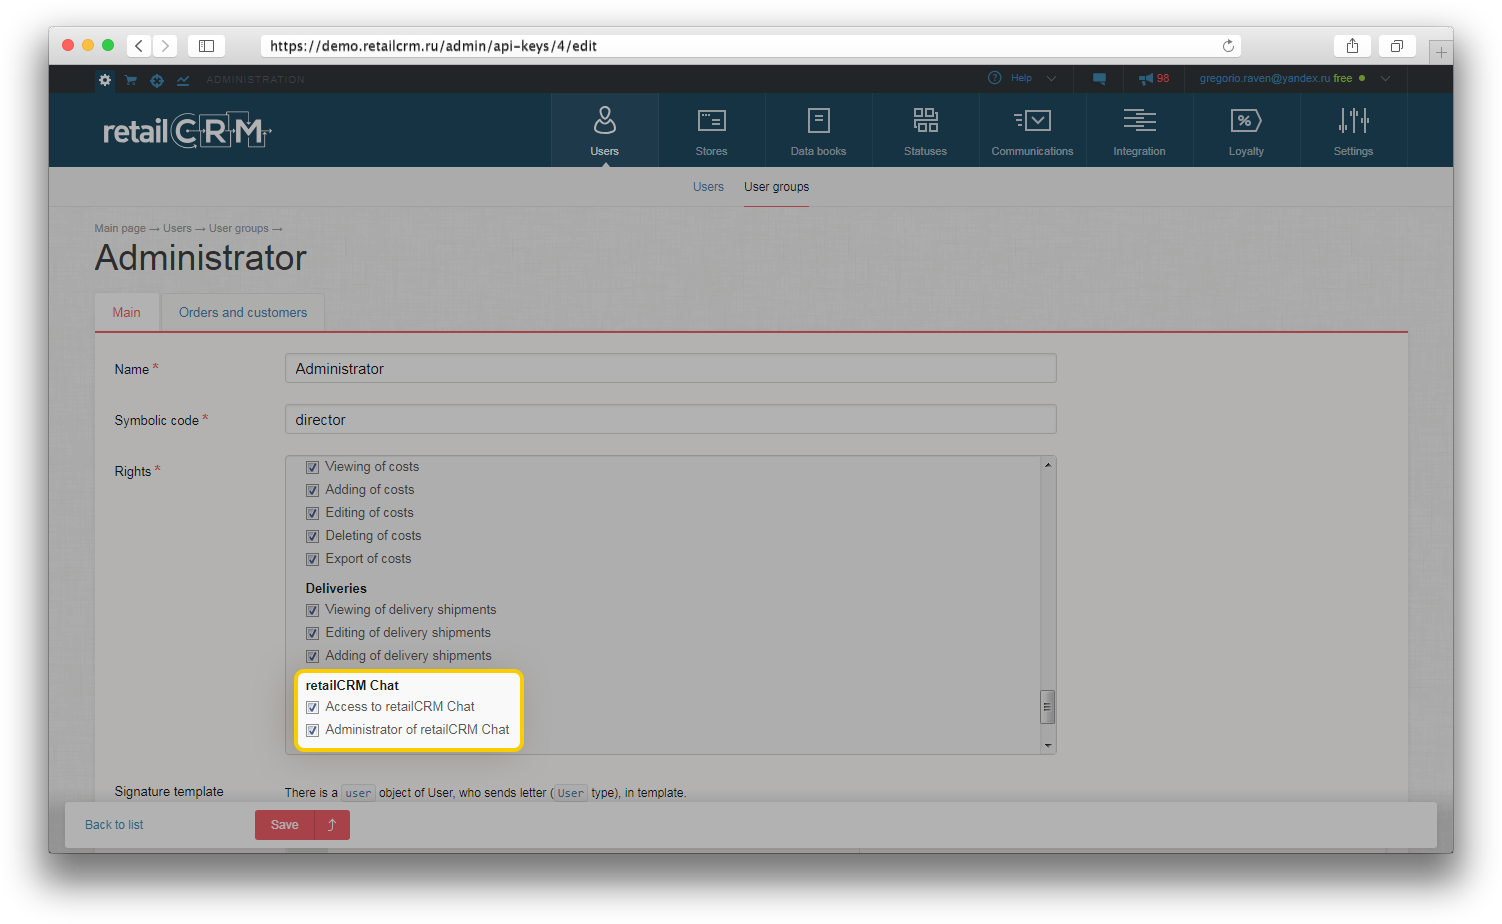Click the browser address bar

(751, 46)
